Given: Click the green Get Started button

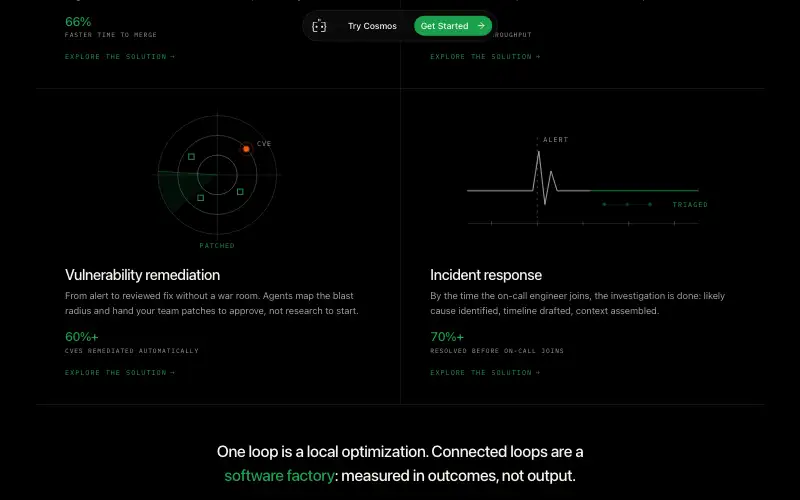Looking at the screenshot, I should (453, 26).
